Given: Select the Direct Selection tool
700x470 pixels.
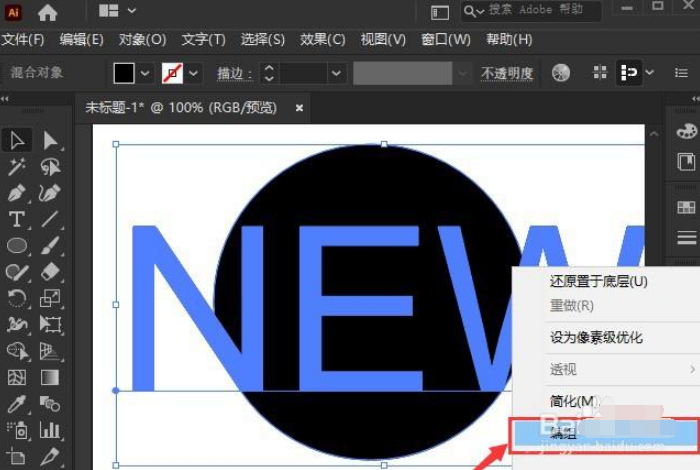Looking at the screenshot, I should pos(50,140).
